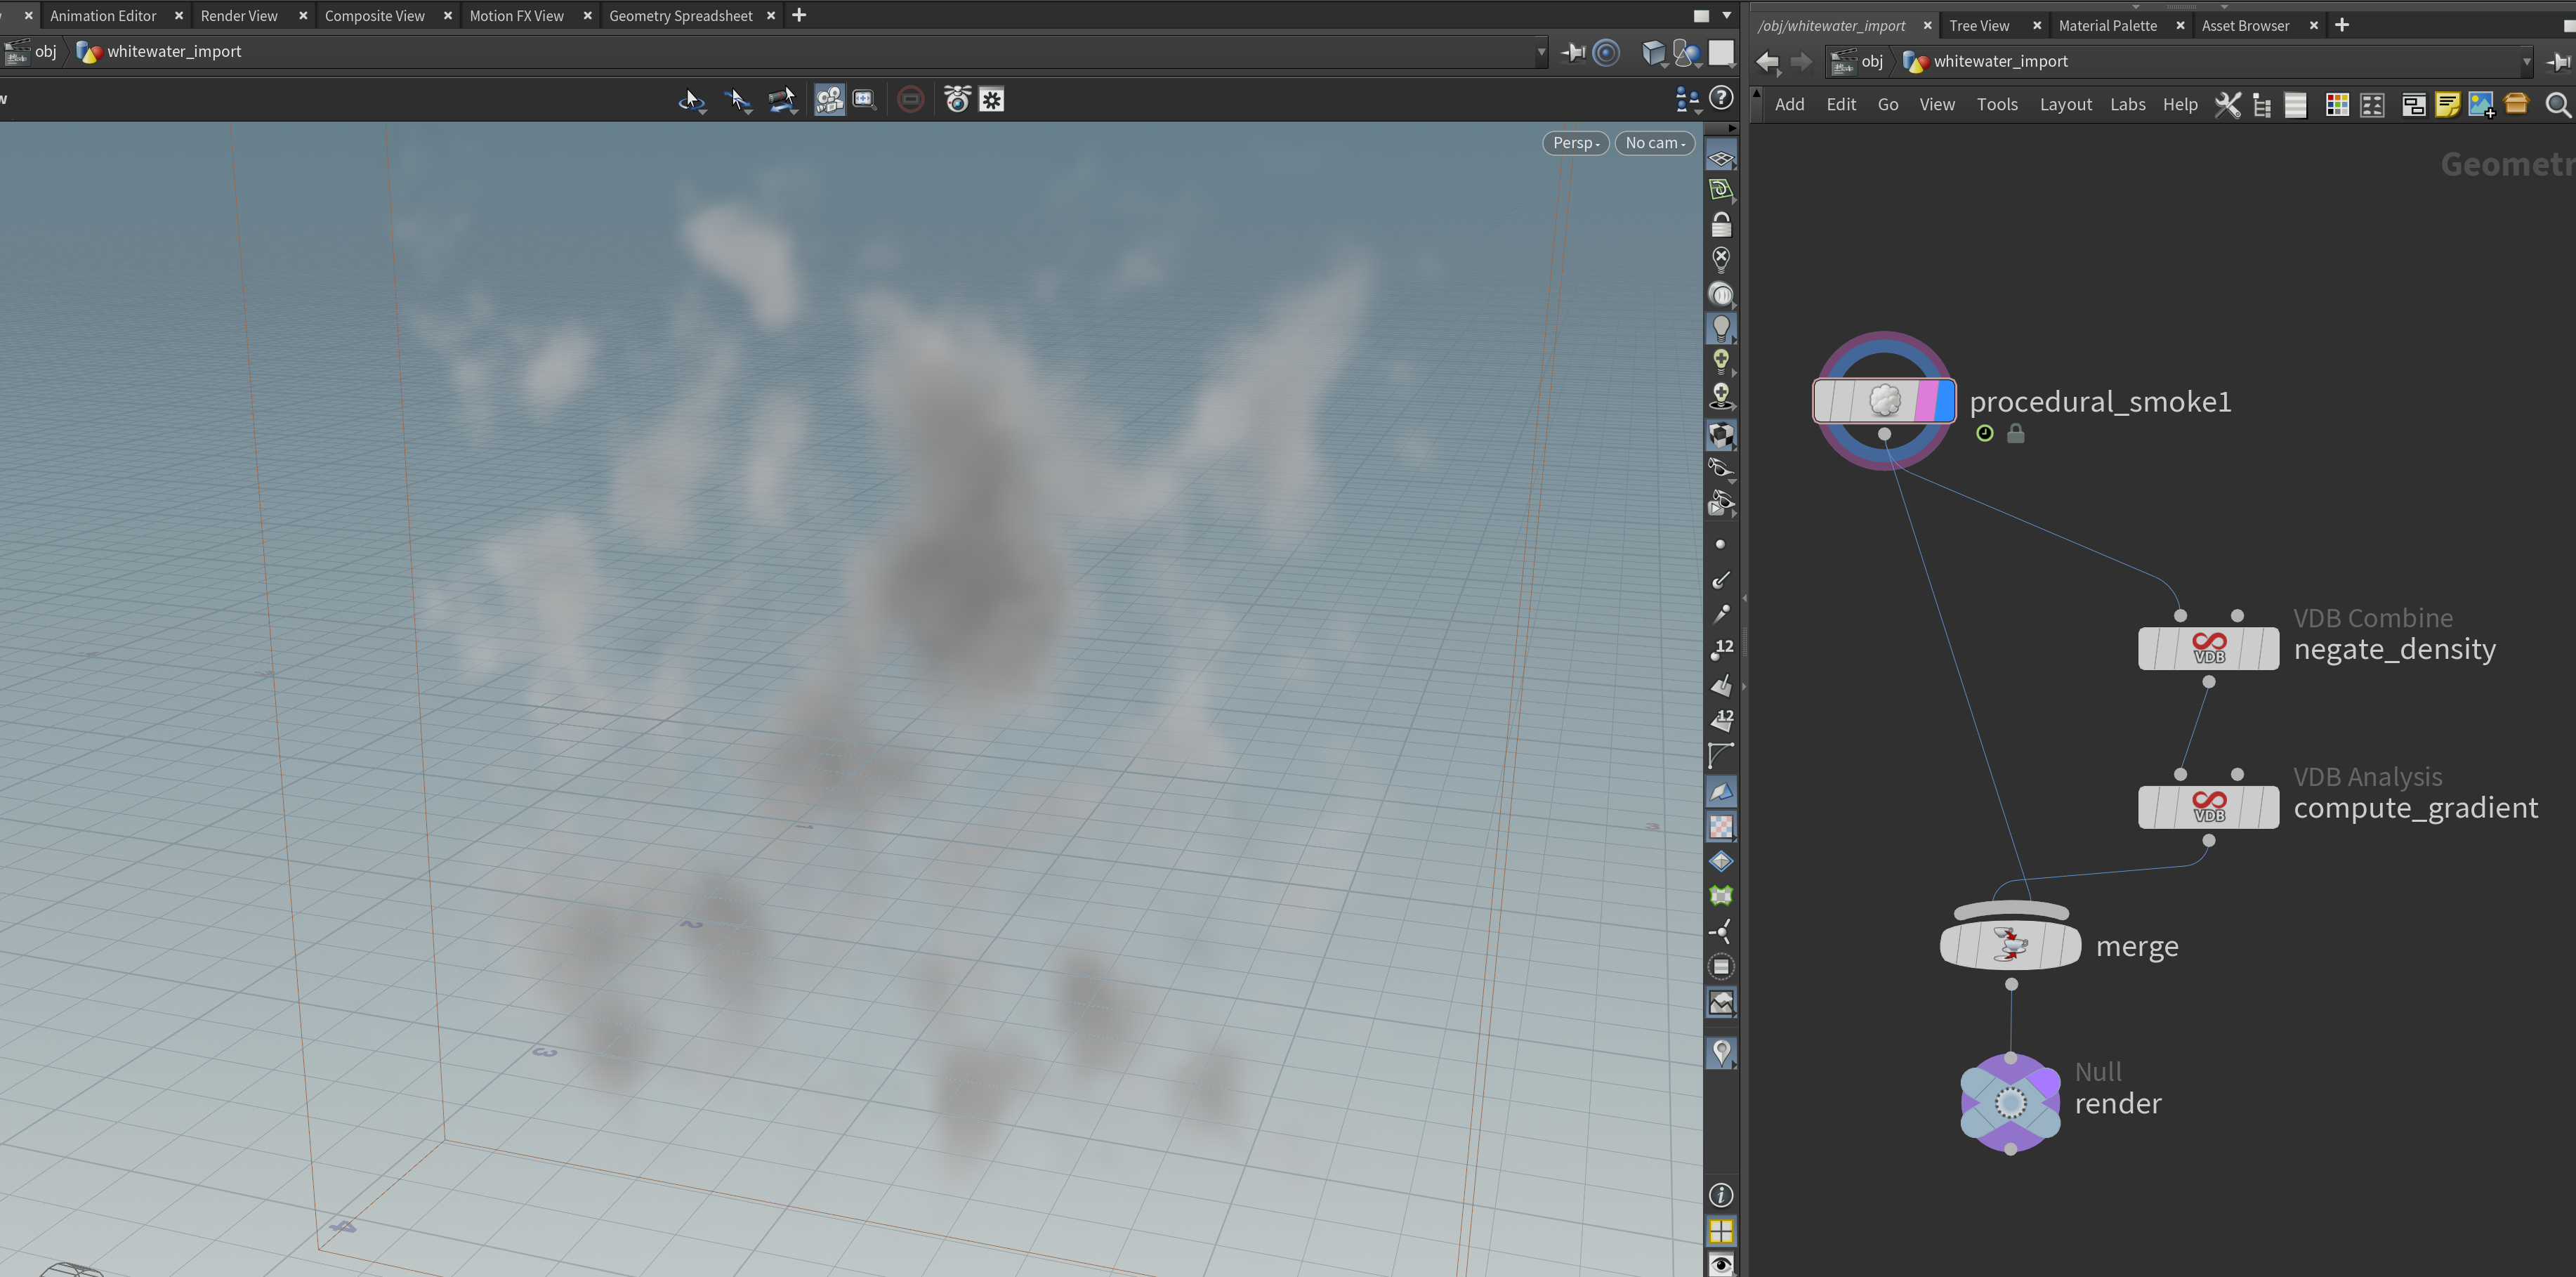Open the Labs menu
This screenshot has height=1277, width=2576.
point(2127,104)
